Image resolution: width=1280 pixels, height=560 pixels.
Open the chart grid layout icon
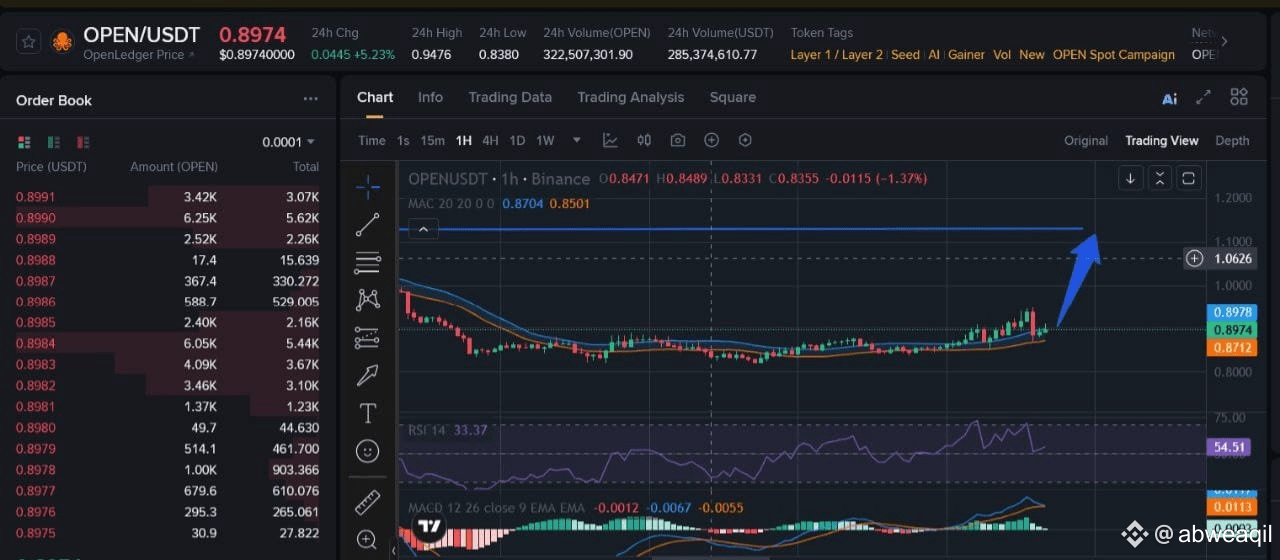1239,97
